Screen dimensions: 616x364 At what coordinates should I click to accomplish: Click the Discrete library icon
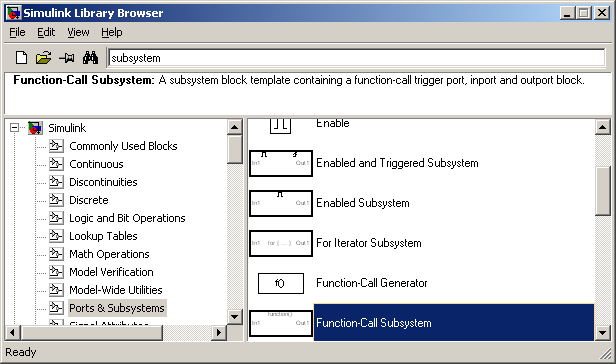[x=56, y=200]
